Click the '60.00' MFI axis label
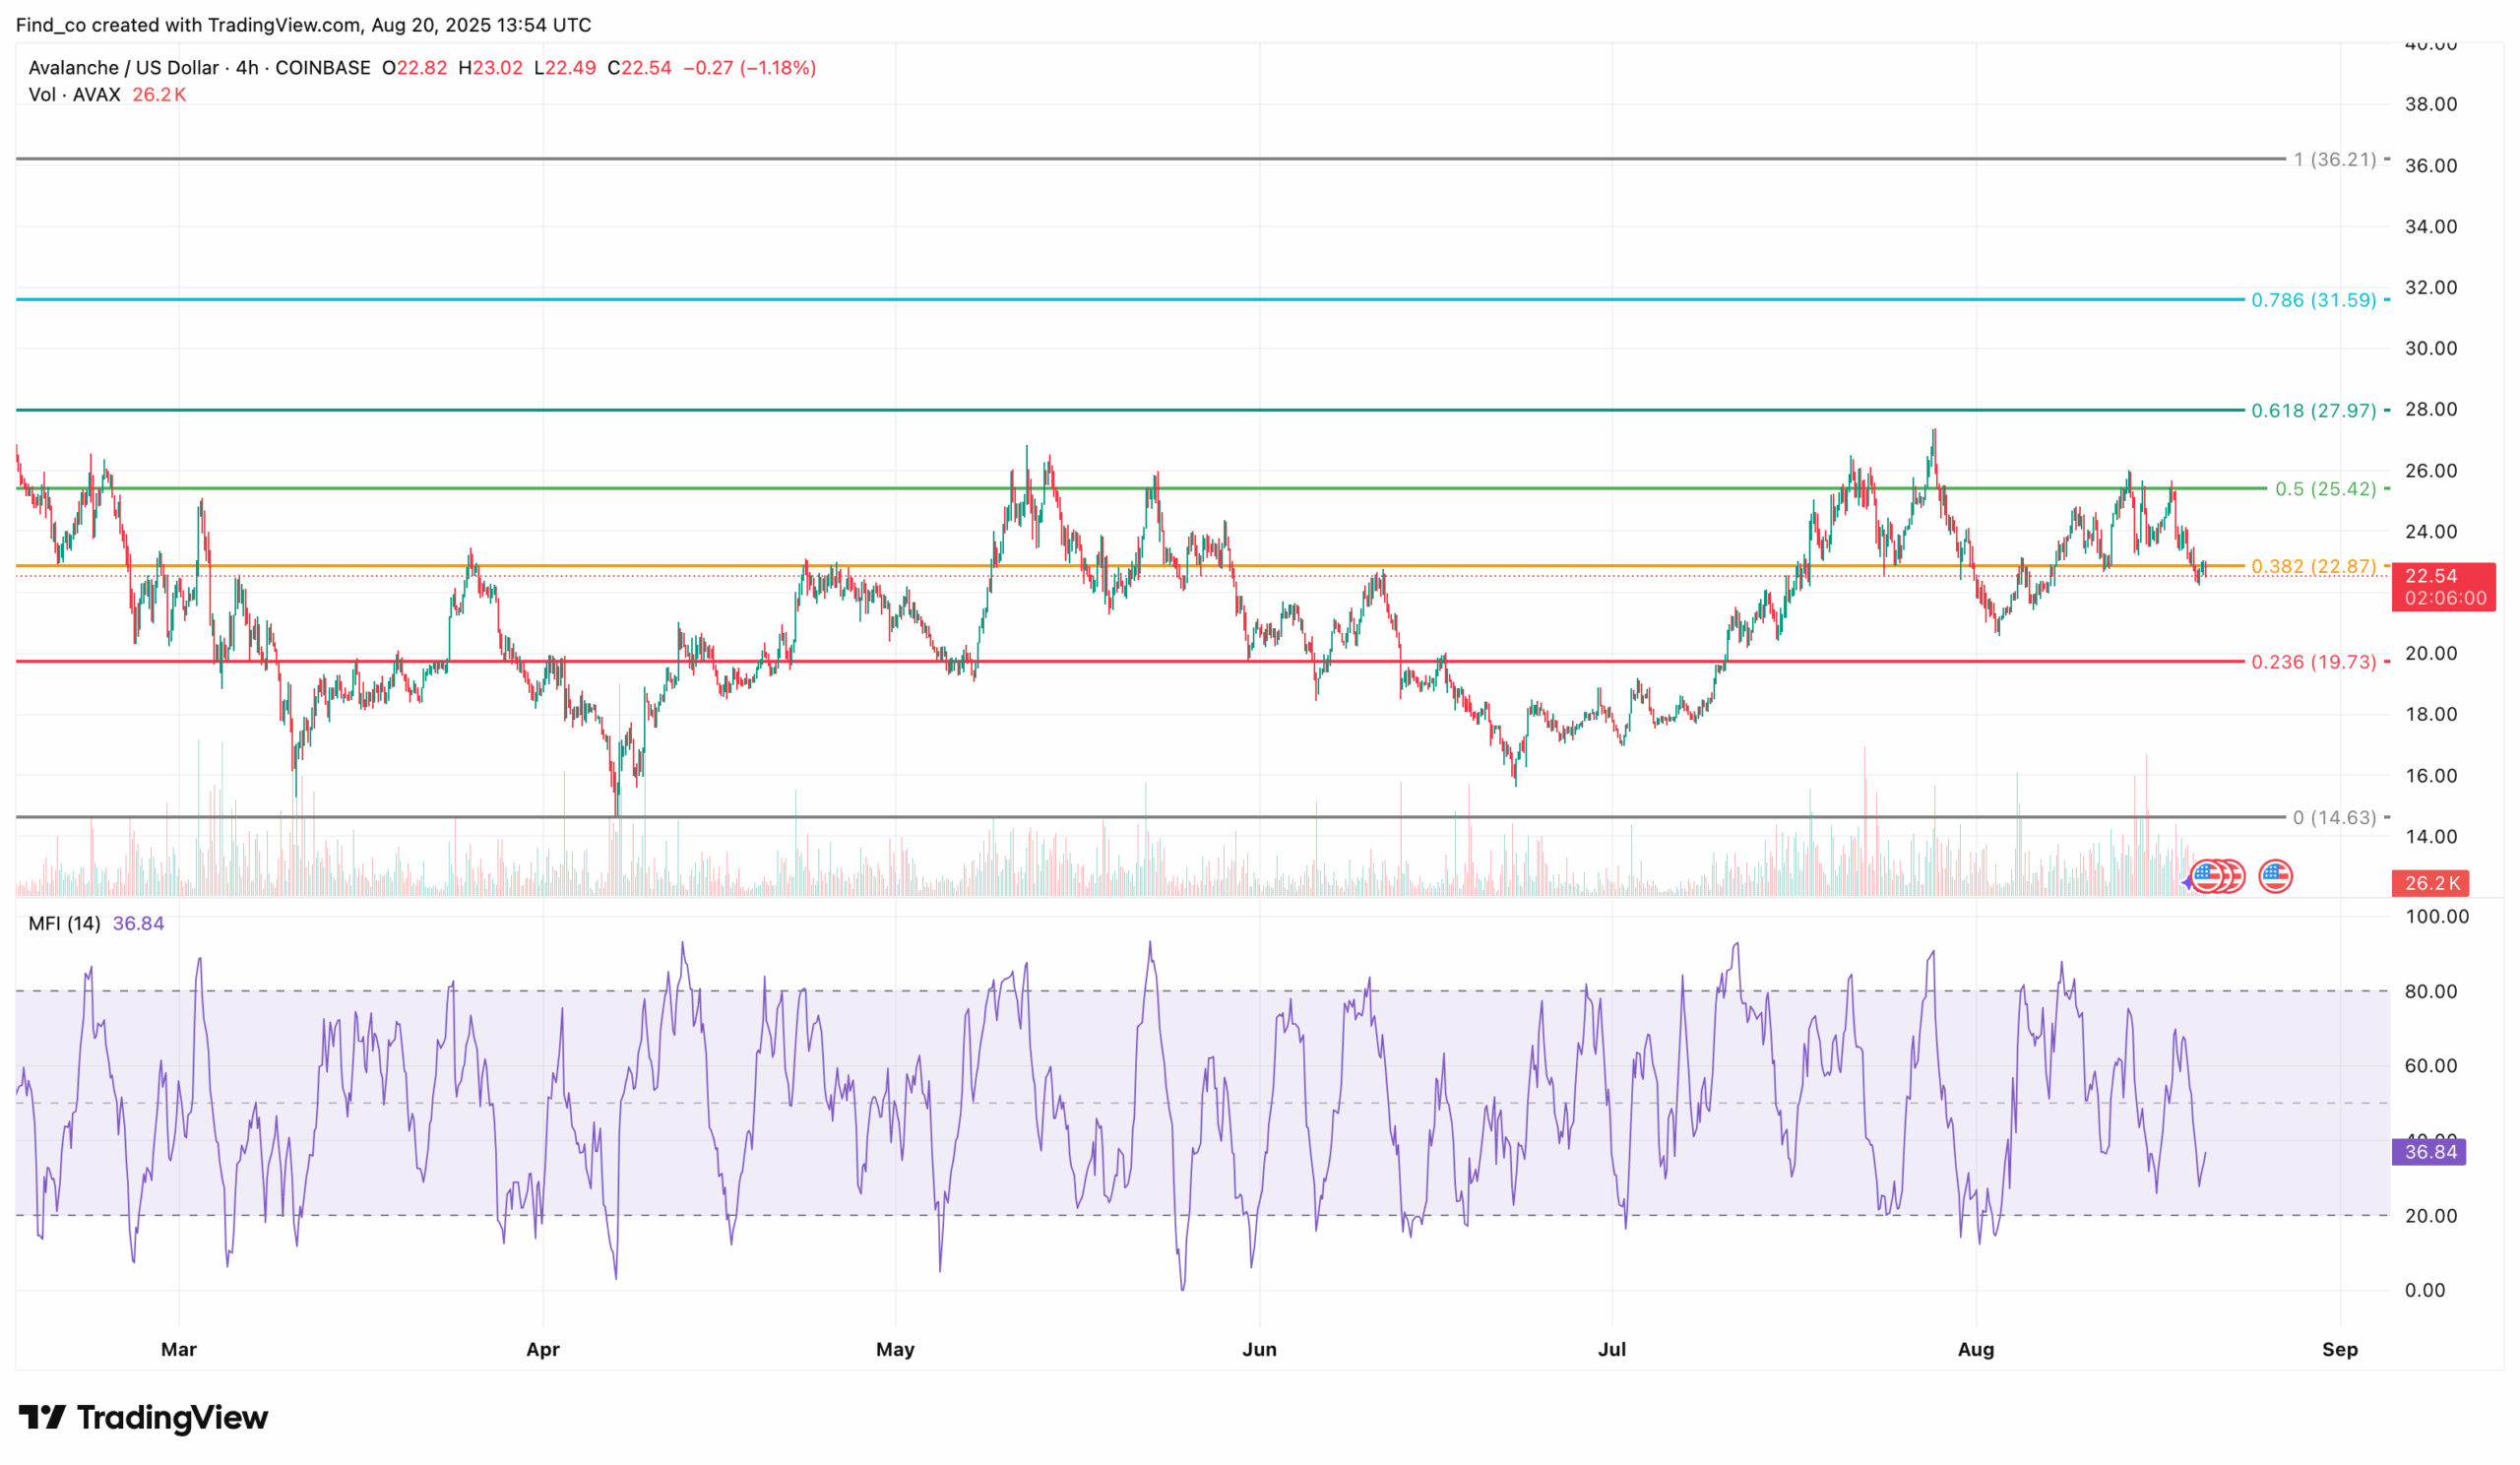Screen dimensions: 2520x1465 tap(2431, 1066)
